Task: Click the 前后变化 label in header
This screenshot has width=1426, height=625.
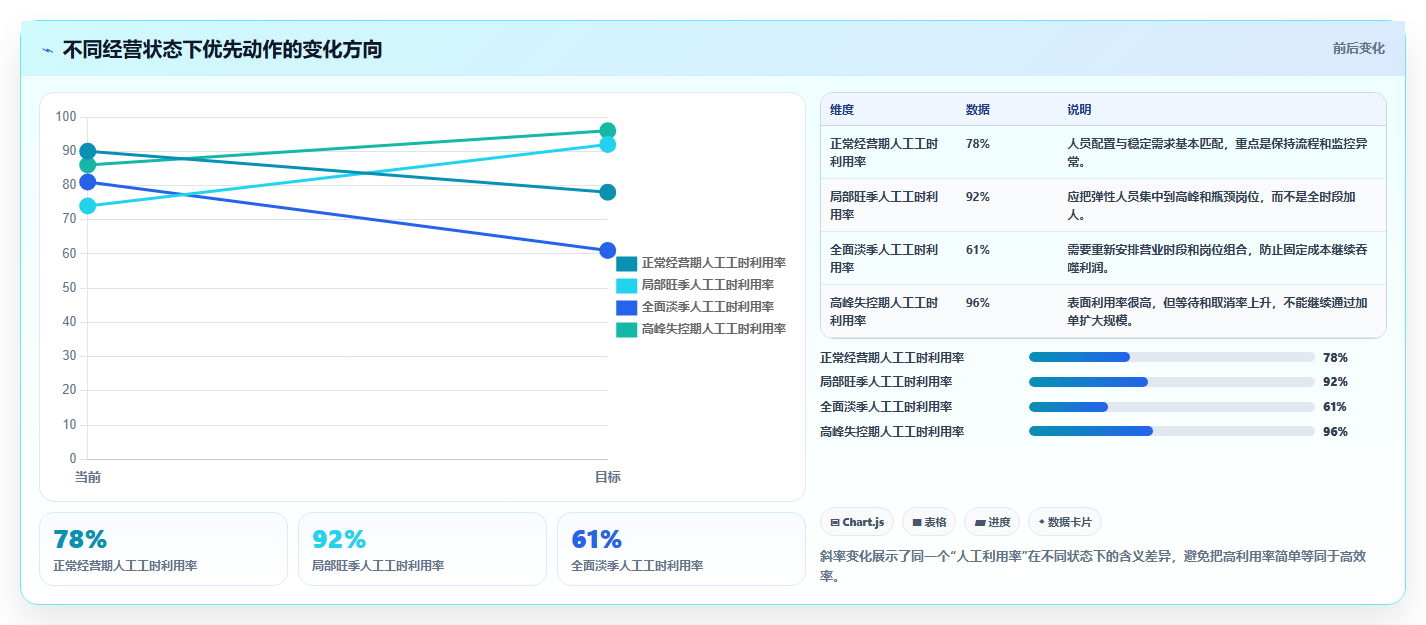Action: (x=1358, y=48)
